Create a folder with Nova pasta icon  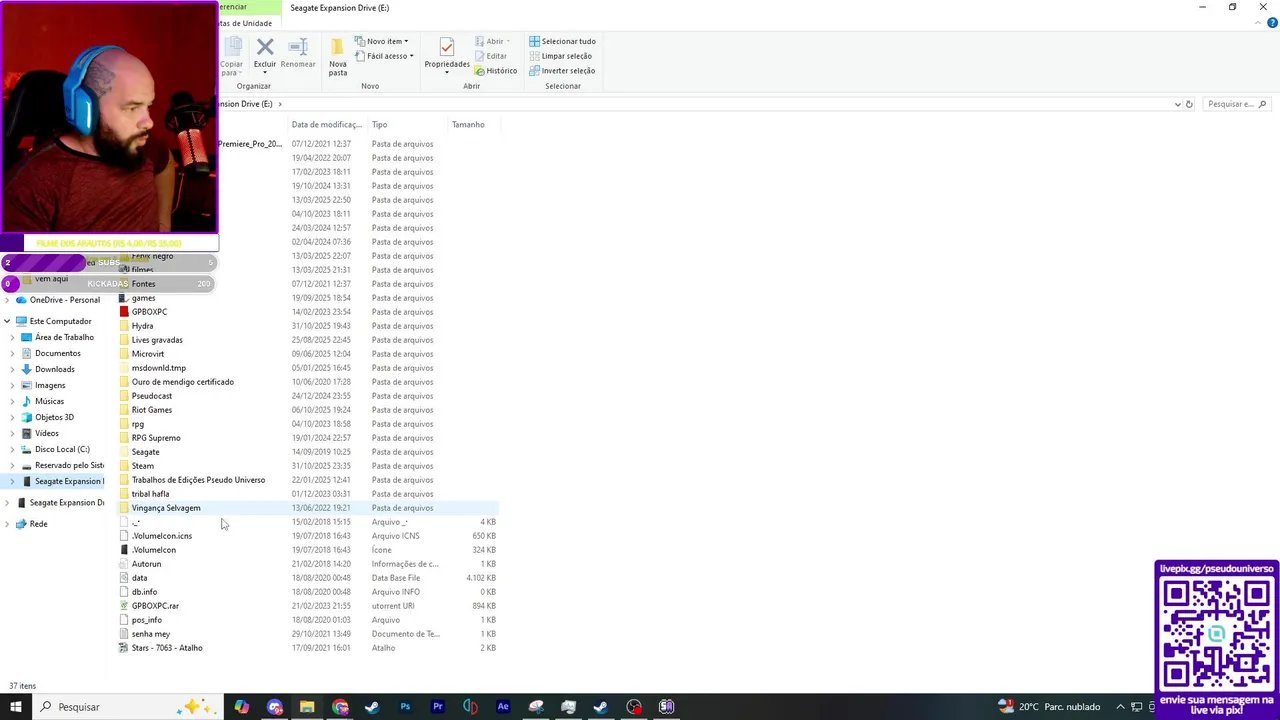(x=338, y=48)
